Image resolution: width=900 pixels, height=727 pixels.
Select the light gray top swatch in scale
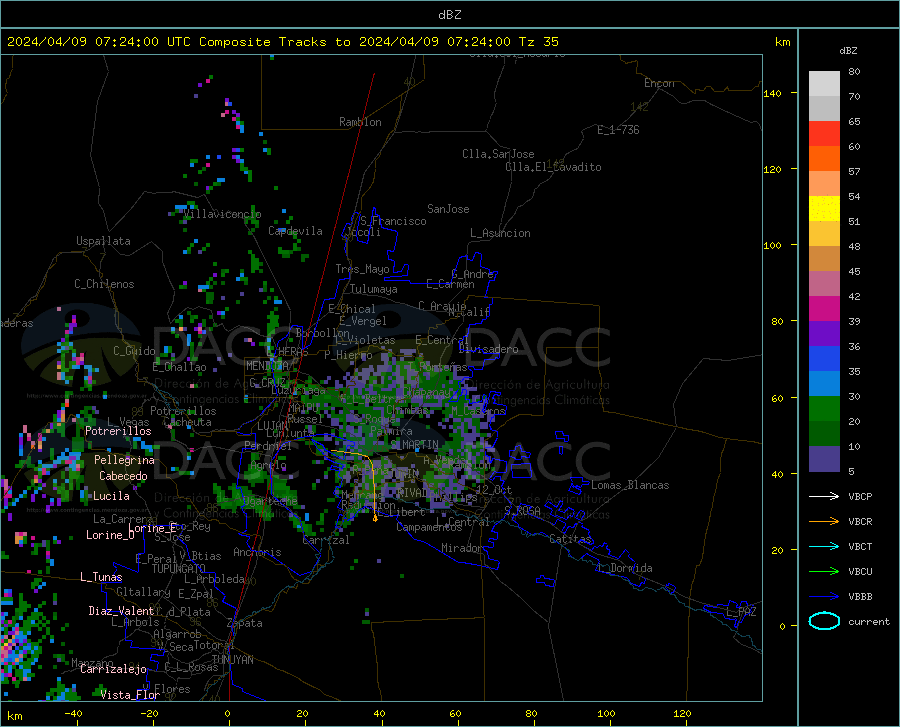[824, 84]
